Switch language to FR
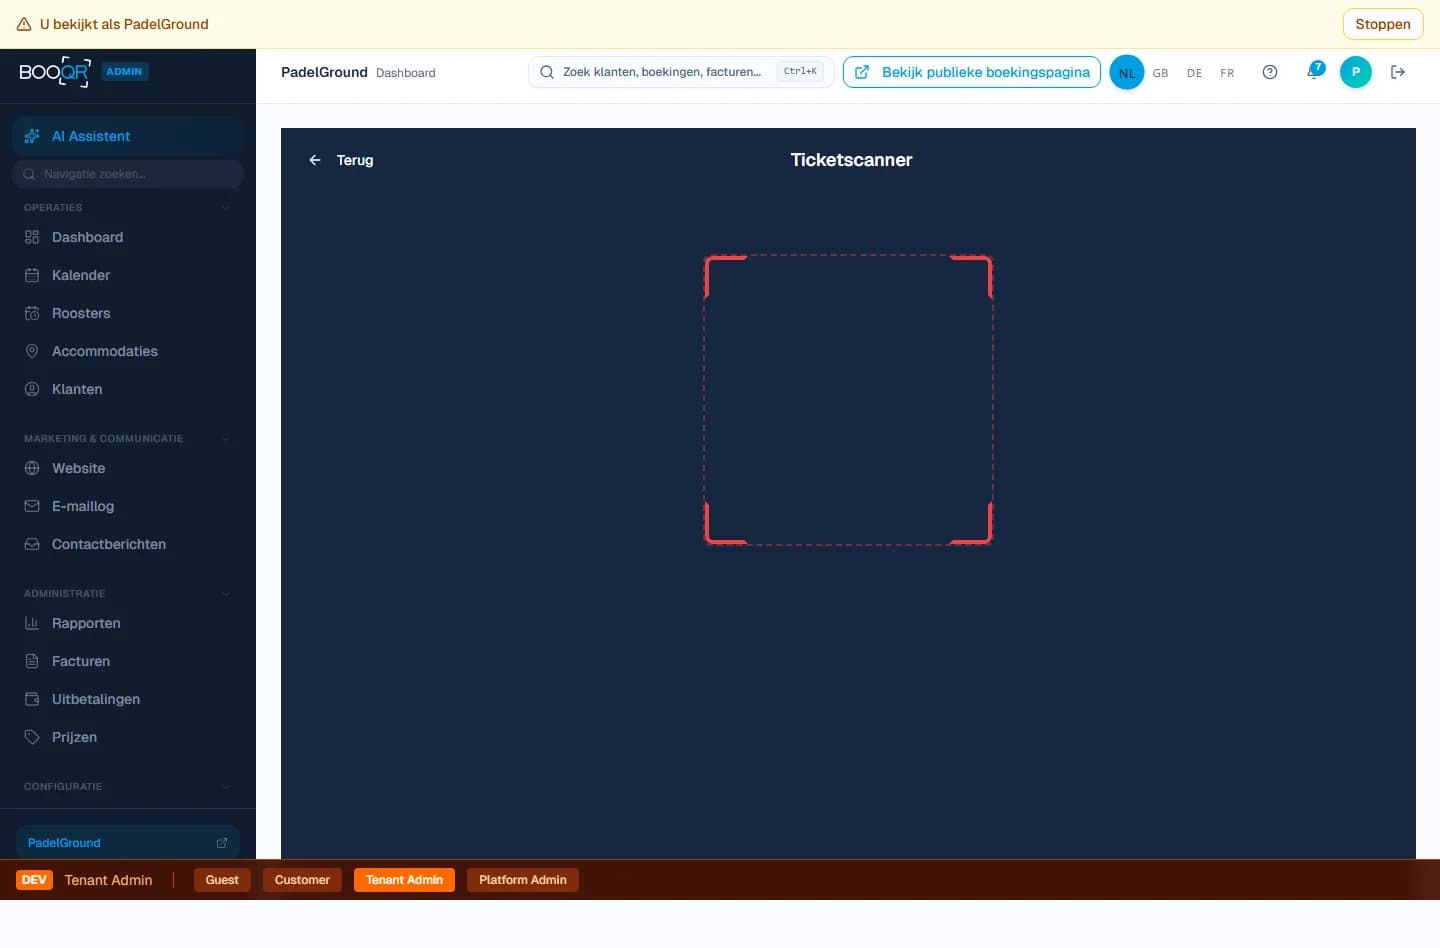Image resolution: width=1440 pixels, height=948 pixels. point(1227,73)
